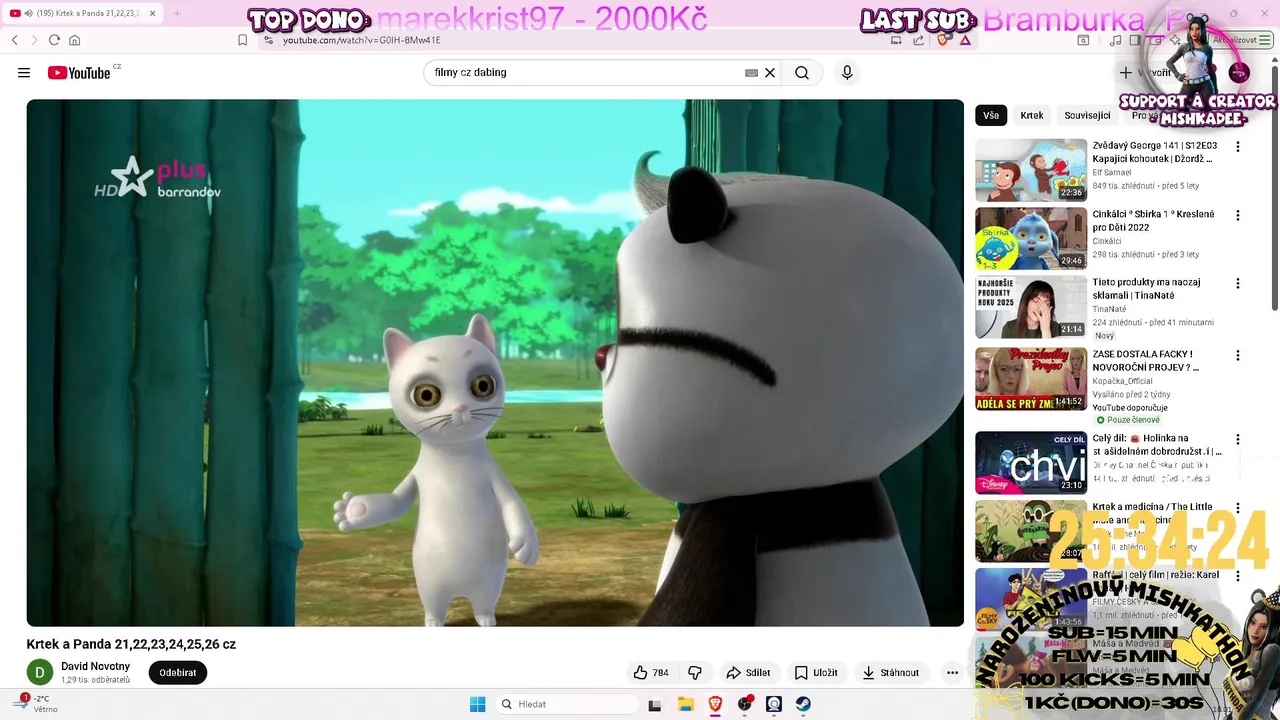Click video title Krtek a Panda 21,22,23,24,25,26 cz
The height and width of the screenshot is (720, 1280).
tap(131, 644)
